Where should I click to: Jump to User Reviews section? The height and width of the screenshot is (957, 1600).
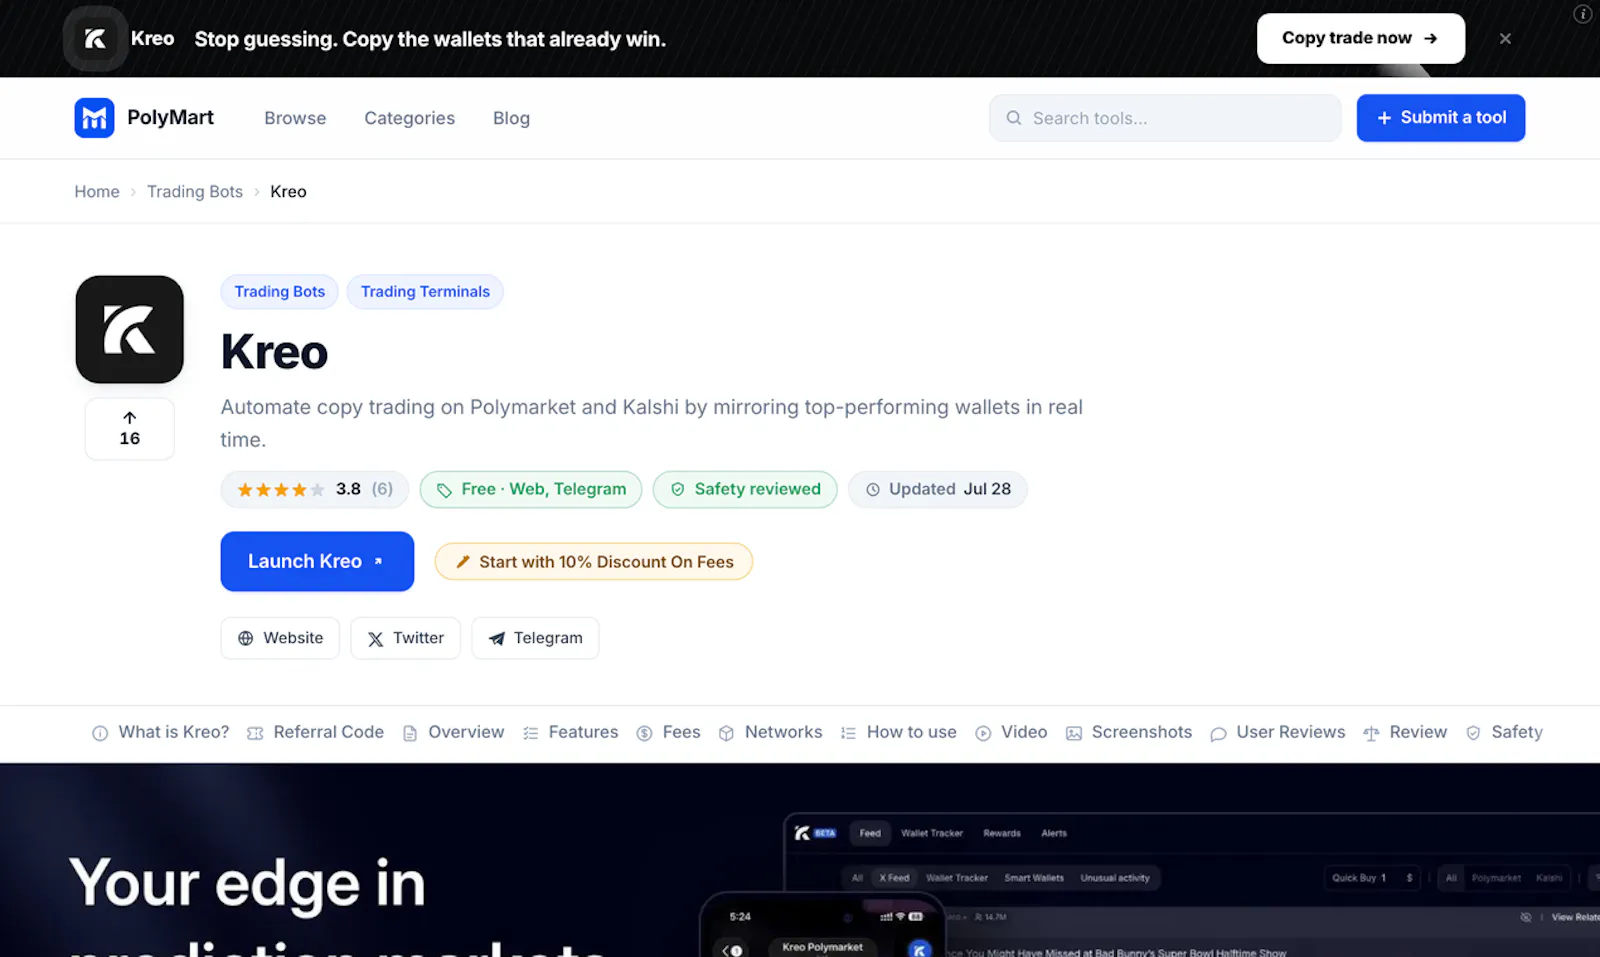coord(1278,733)
